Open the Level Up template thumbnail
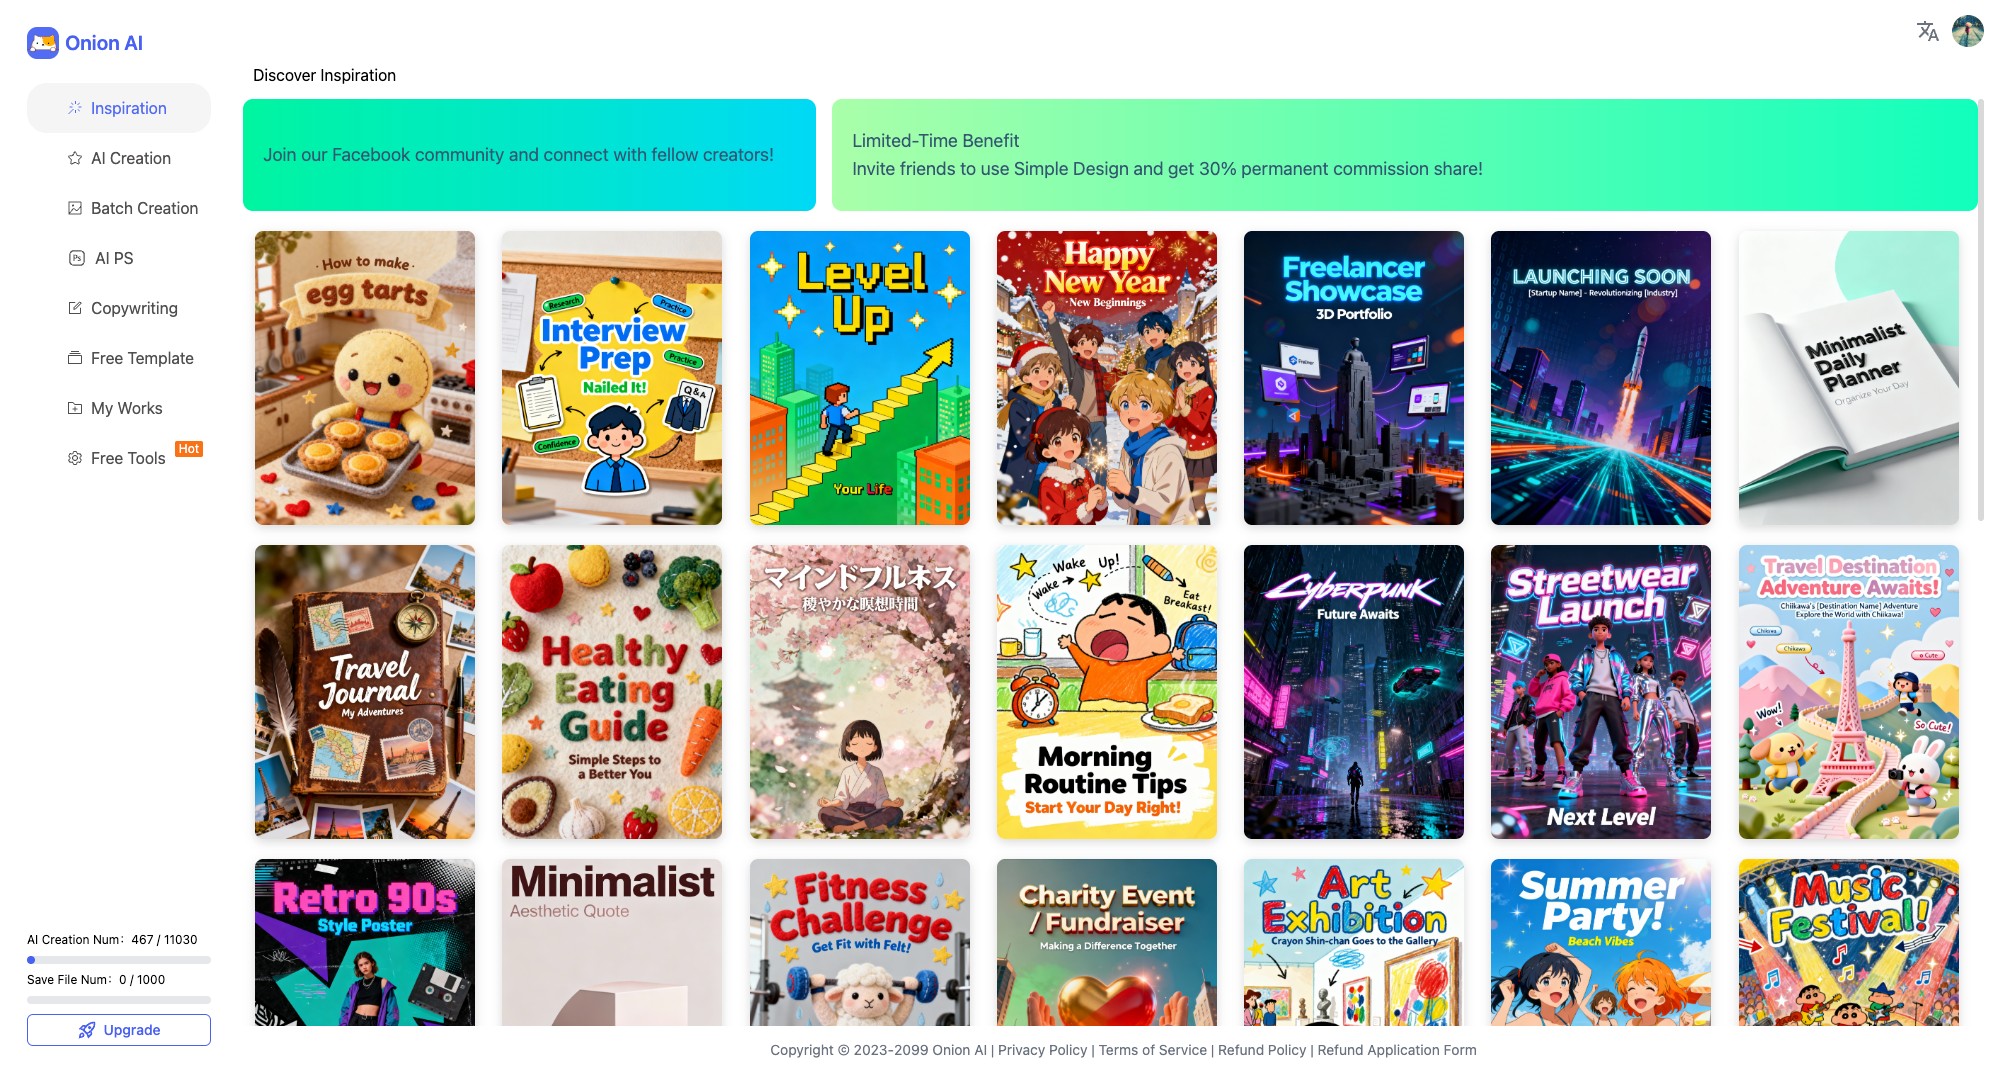Viewport: 1995px width, 1073px height. 860,378
